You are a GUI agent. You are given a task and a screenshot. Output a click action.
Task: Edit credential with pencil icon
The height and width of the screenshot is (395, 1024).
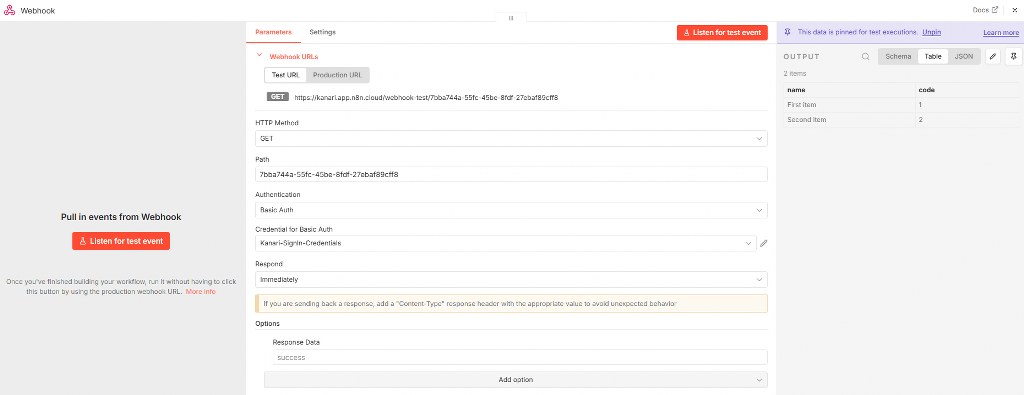click(763, 244)
